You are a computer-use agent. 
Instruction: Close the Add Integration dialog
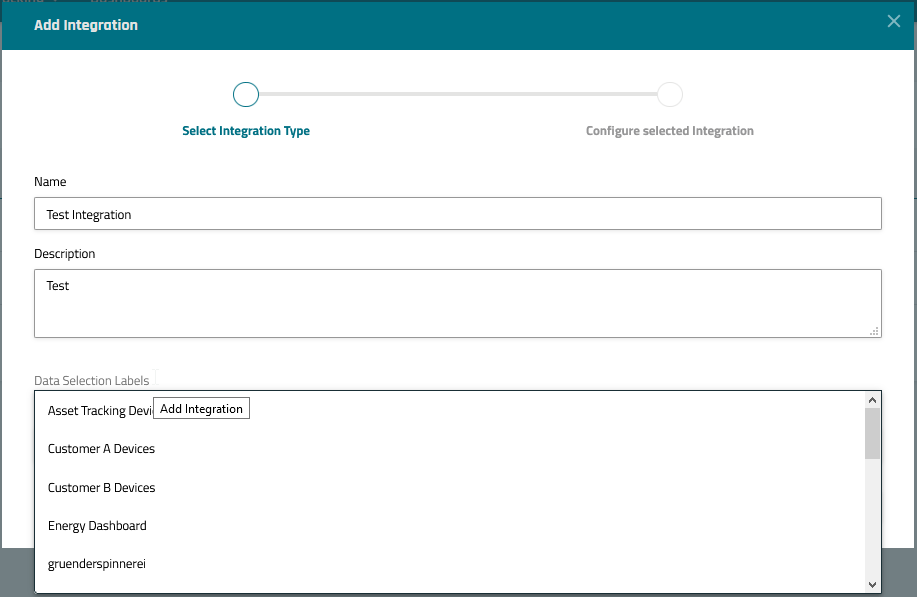(x=893, y=22)
